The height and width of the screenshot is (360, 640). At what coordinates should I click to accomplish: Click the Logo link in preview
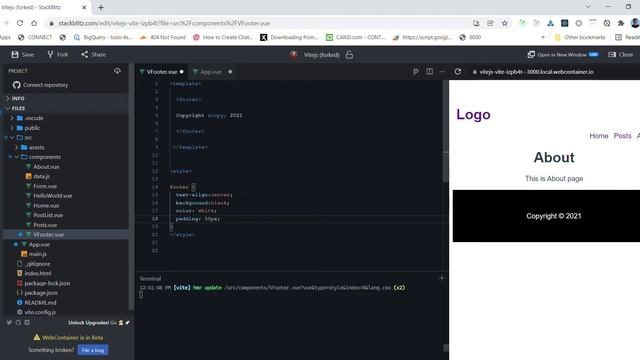point(473,114)
